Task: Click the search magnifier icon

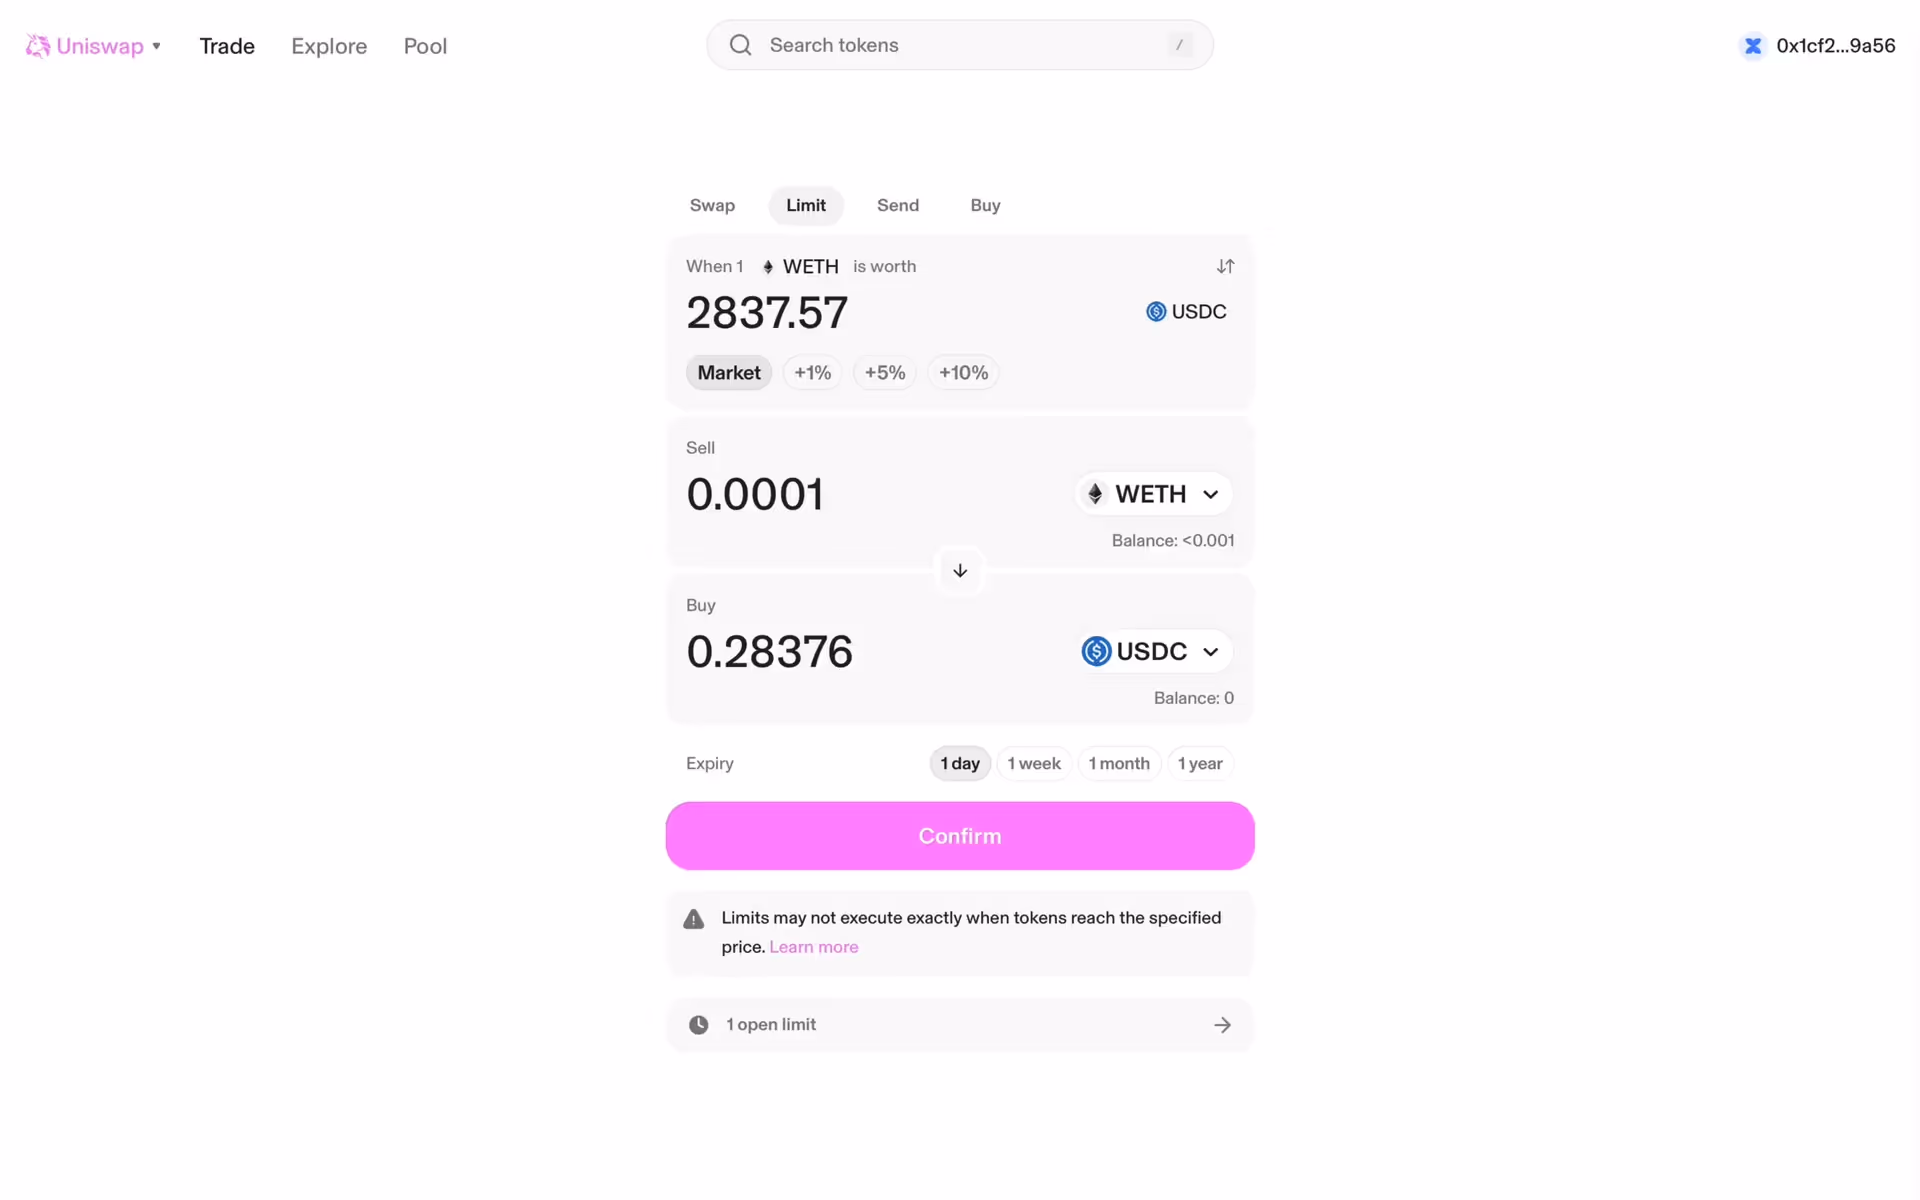Action: point(740,45)
